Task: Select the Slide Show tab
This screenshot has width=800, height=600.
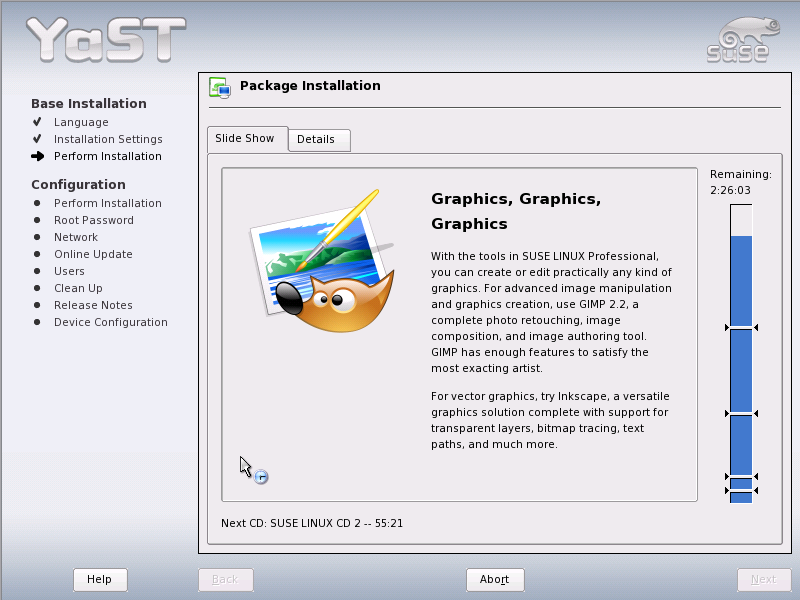Action: (247, 139)
